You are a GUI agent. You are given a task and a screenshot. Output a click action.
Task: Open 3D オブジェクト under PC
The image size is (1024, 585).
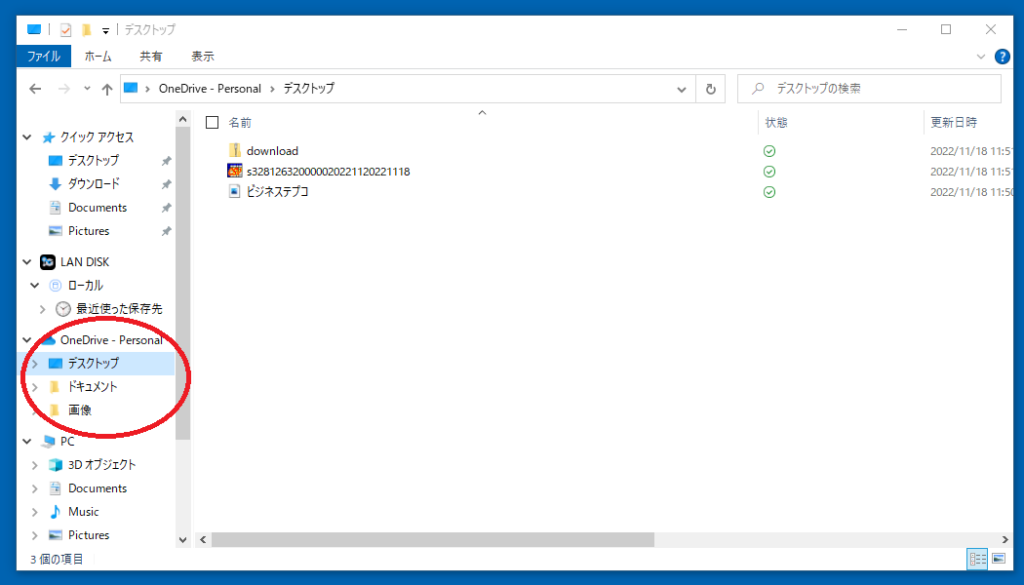point(102,465)
